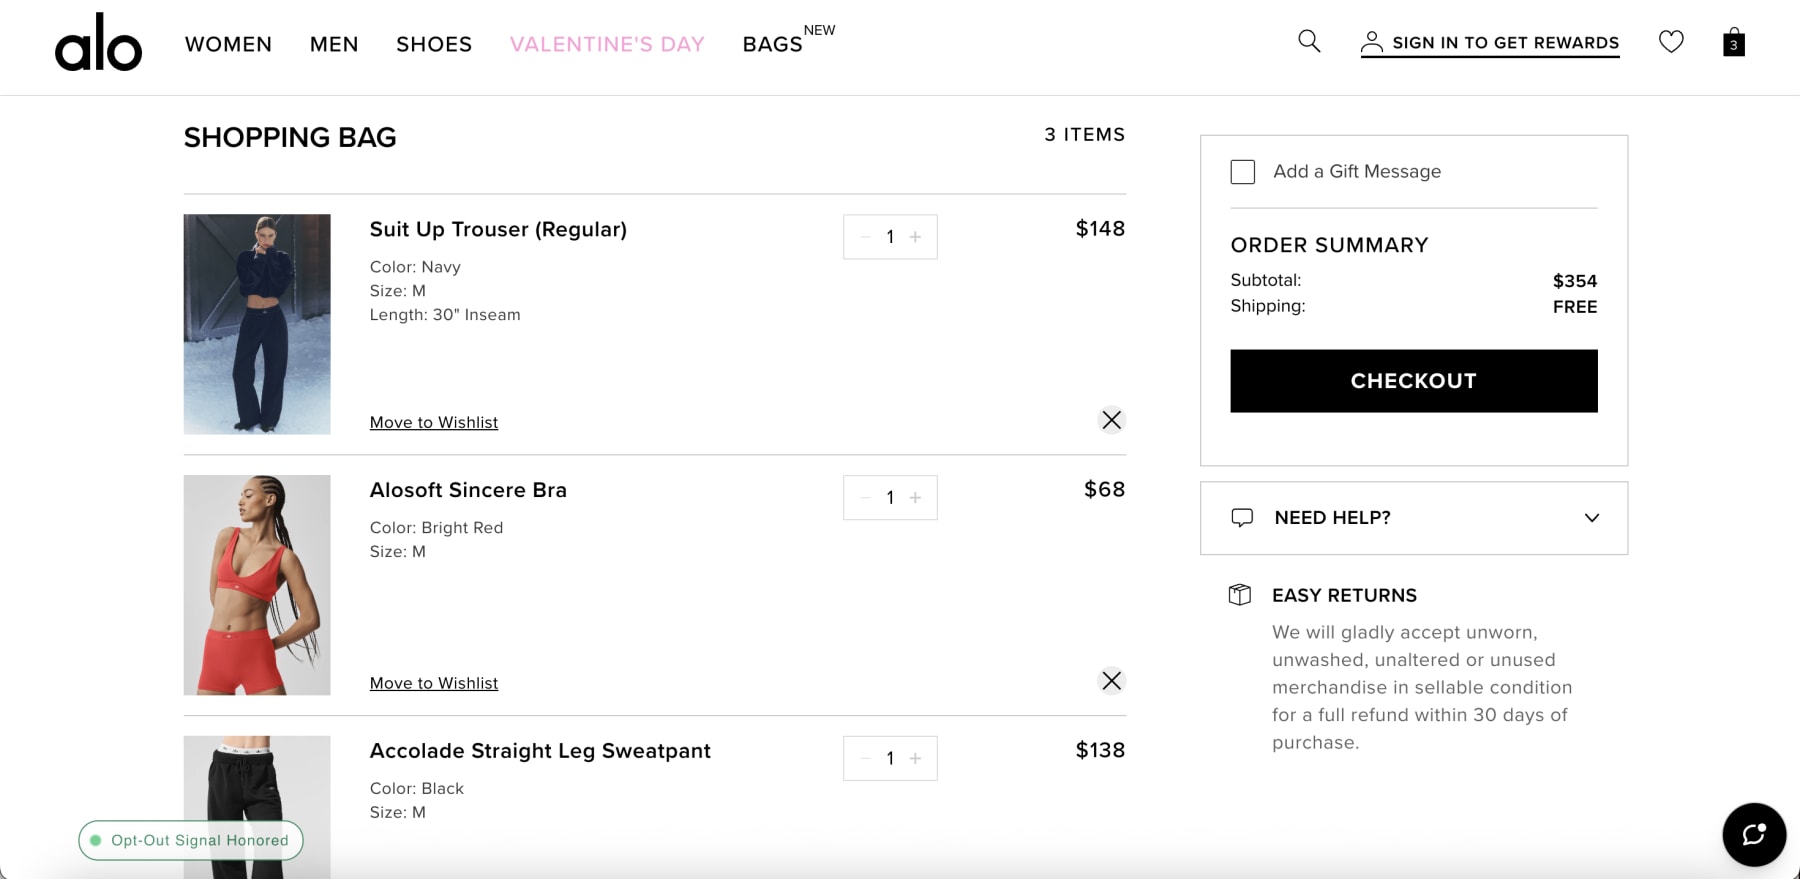The height and width of the screenshot is (879, 1800).
Task: Open the Shoes menu
Action: (x=434, y=44)
